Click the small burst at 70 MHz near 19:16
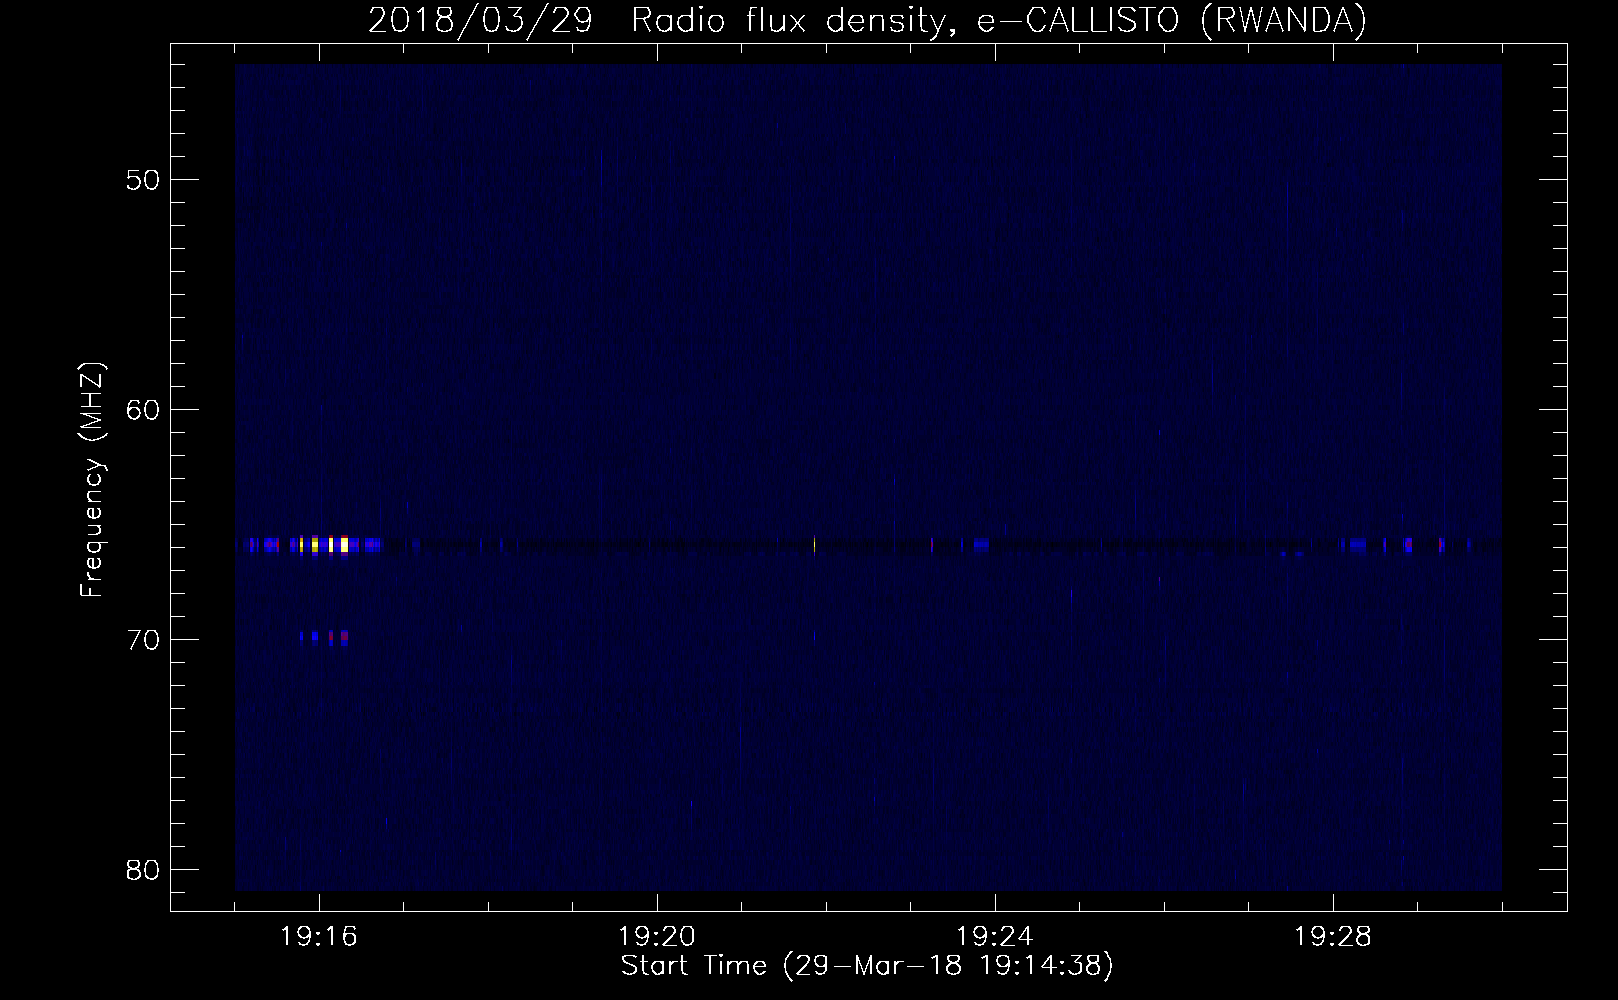Screen dimensions: 1618x1000 coord(324,636)
